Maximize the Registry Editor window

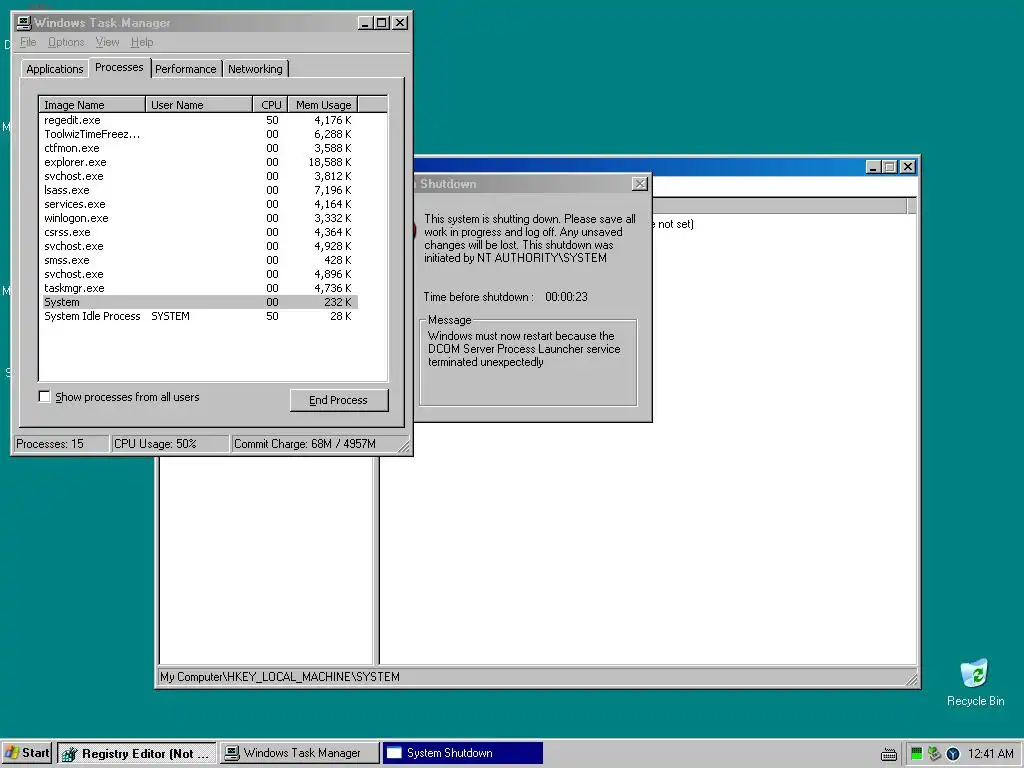889,167
